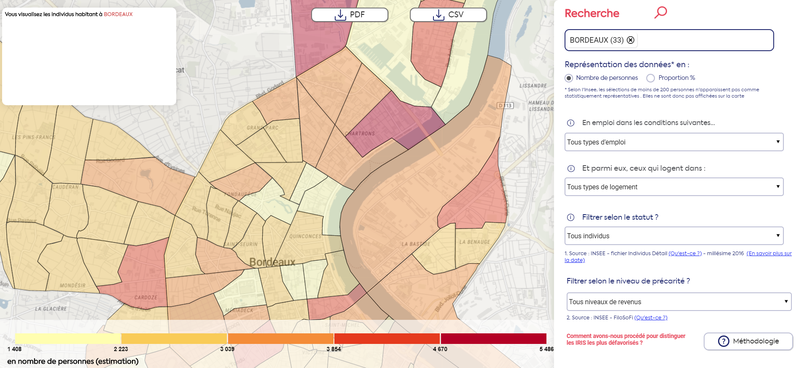Open the 'Tous niveaux de revenus' dropdown
The image size is (799, 368).
[x=679, y=301]
